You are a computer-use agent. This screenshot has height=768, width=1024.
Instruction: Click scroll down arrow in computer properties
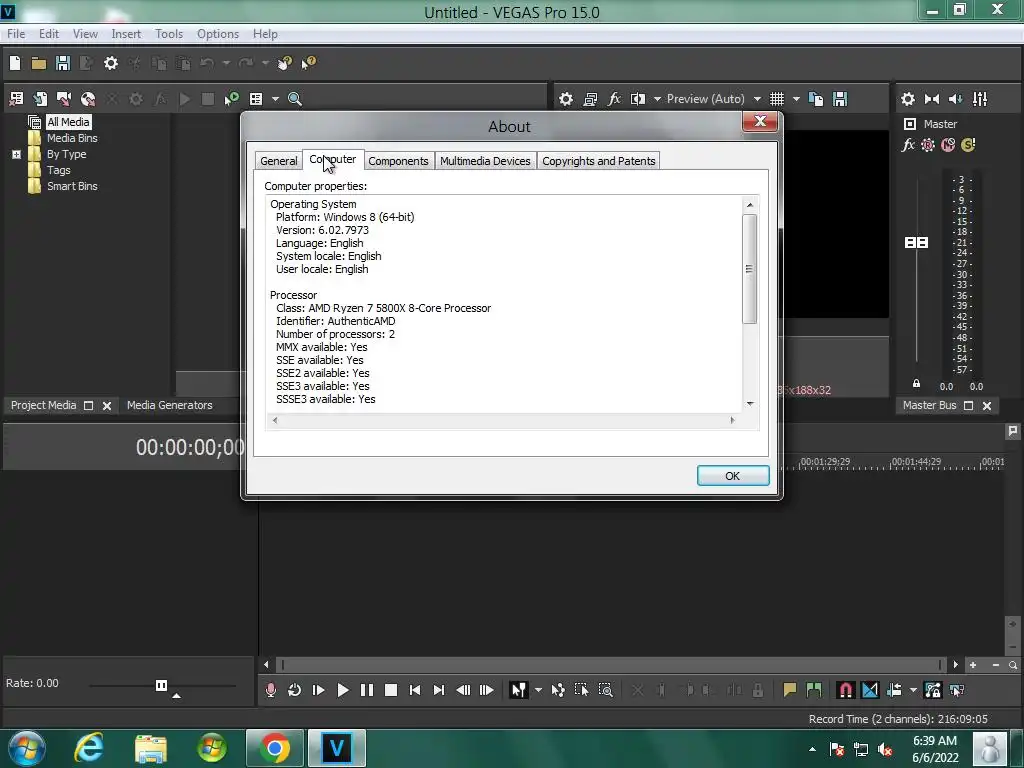750,404
